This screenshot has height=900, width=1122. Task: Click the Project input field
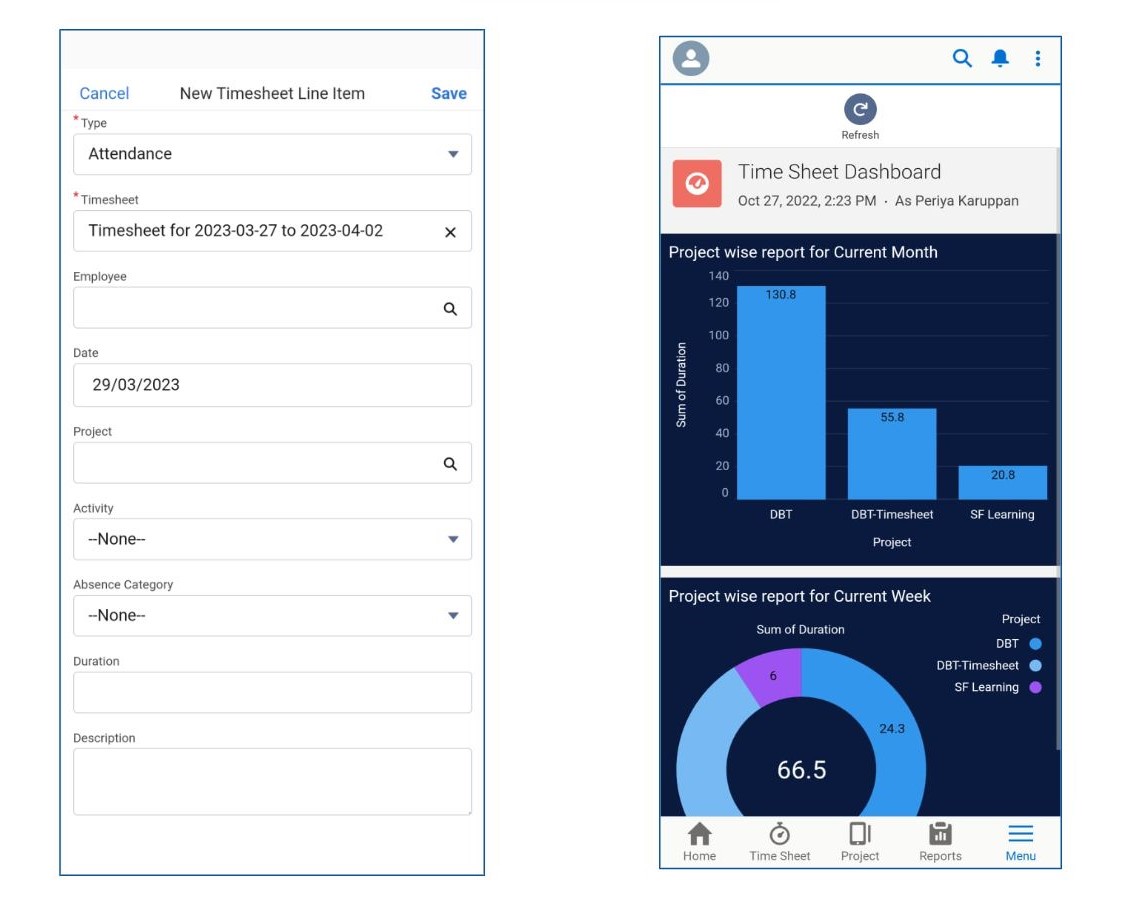click(x=272, y=463)
